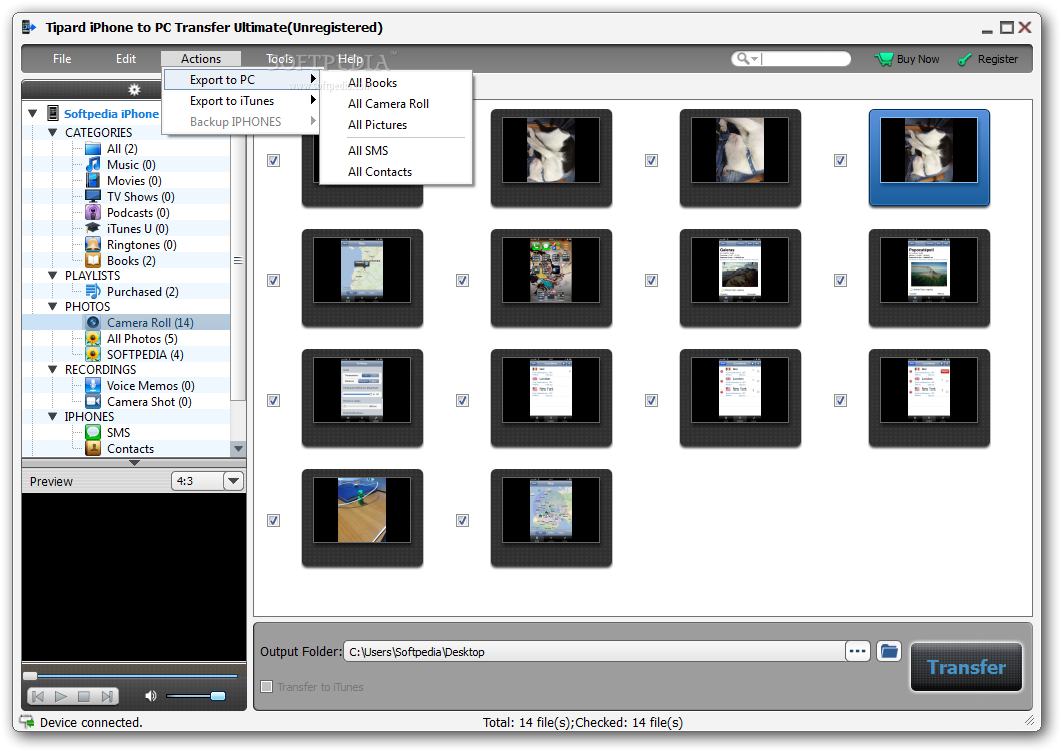
Task: Choose All Camera Roll in the submenu
Action: click(x=388, y=104)
